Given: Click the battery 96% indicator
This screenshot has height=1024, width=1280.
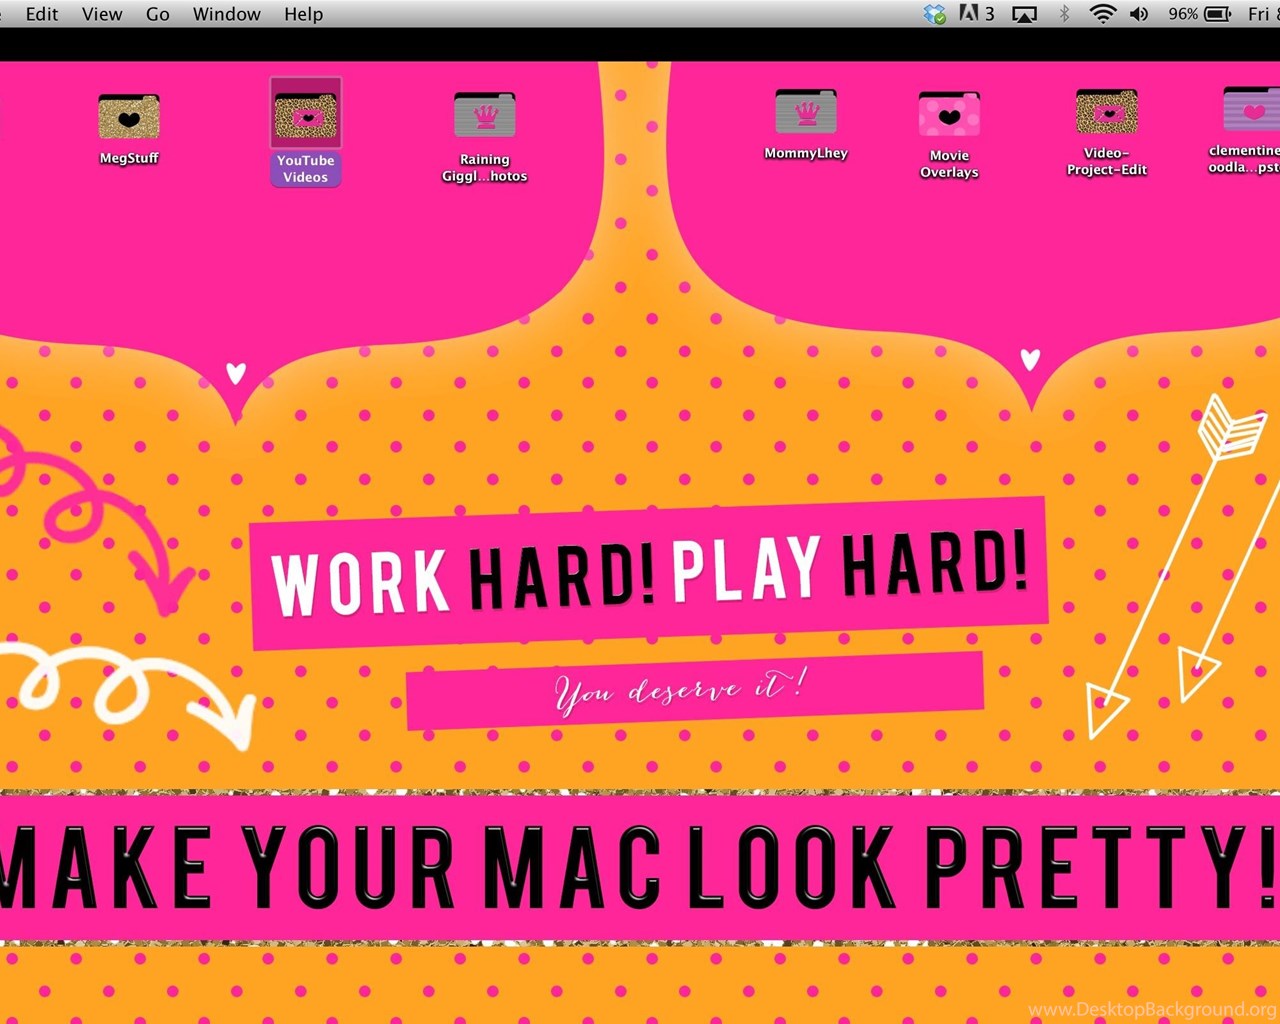Looking at the screenshot, I should click(1199, 14).
